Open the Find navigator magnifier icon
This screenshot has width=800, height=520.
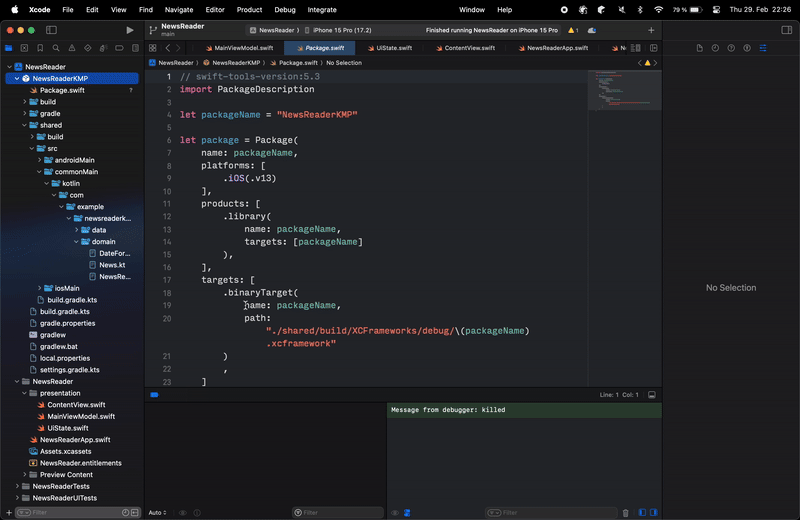coord(56,48)
